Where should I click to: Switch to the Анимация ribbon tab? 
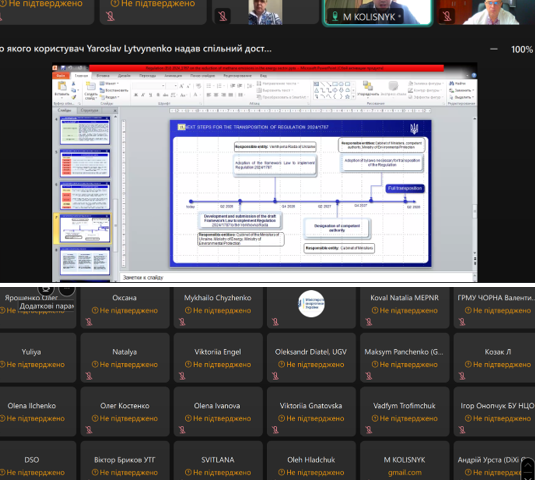coord(173,75)
